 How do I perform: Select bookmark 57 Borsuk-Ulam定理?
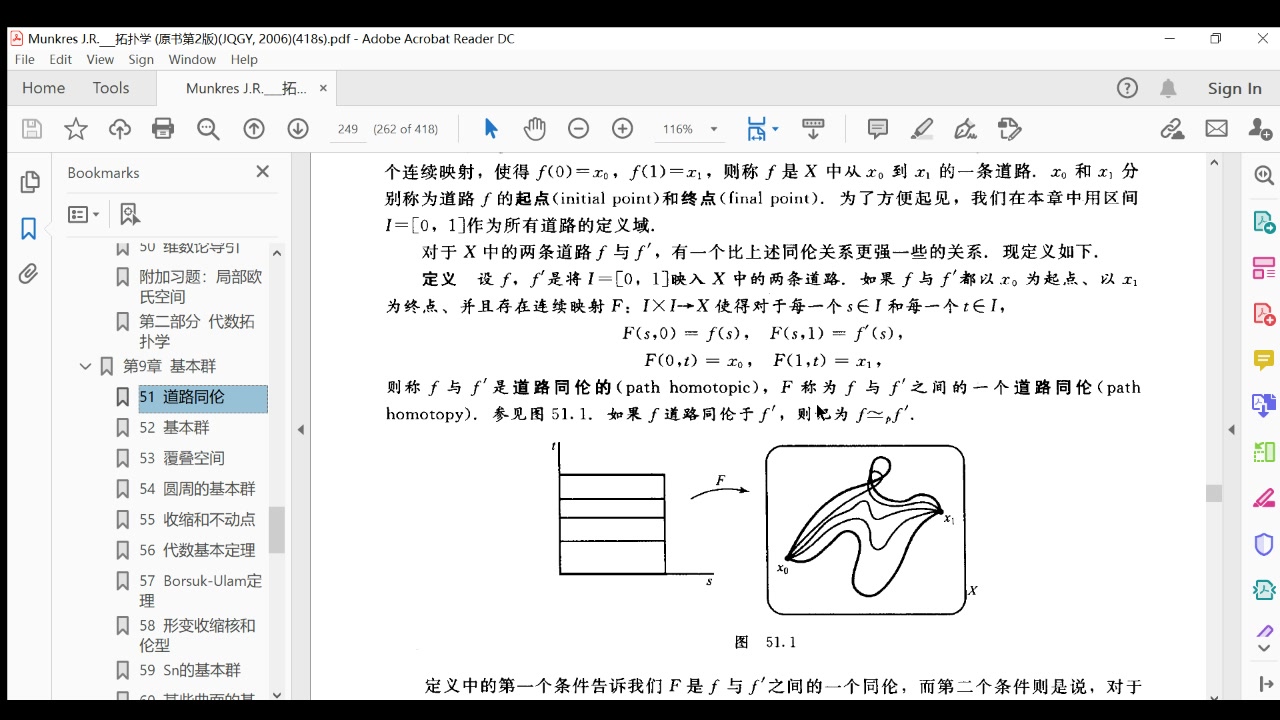[x=201, y=590]
